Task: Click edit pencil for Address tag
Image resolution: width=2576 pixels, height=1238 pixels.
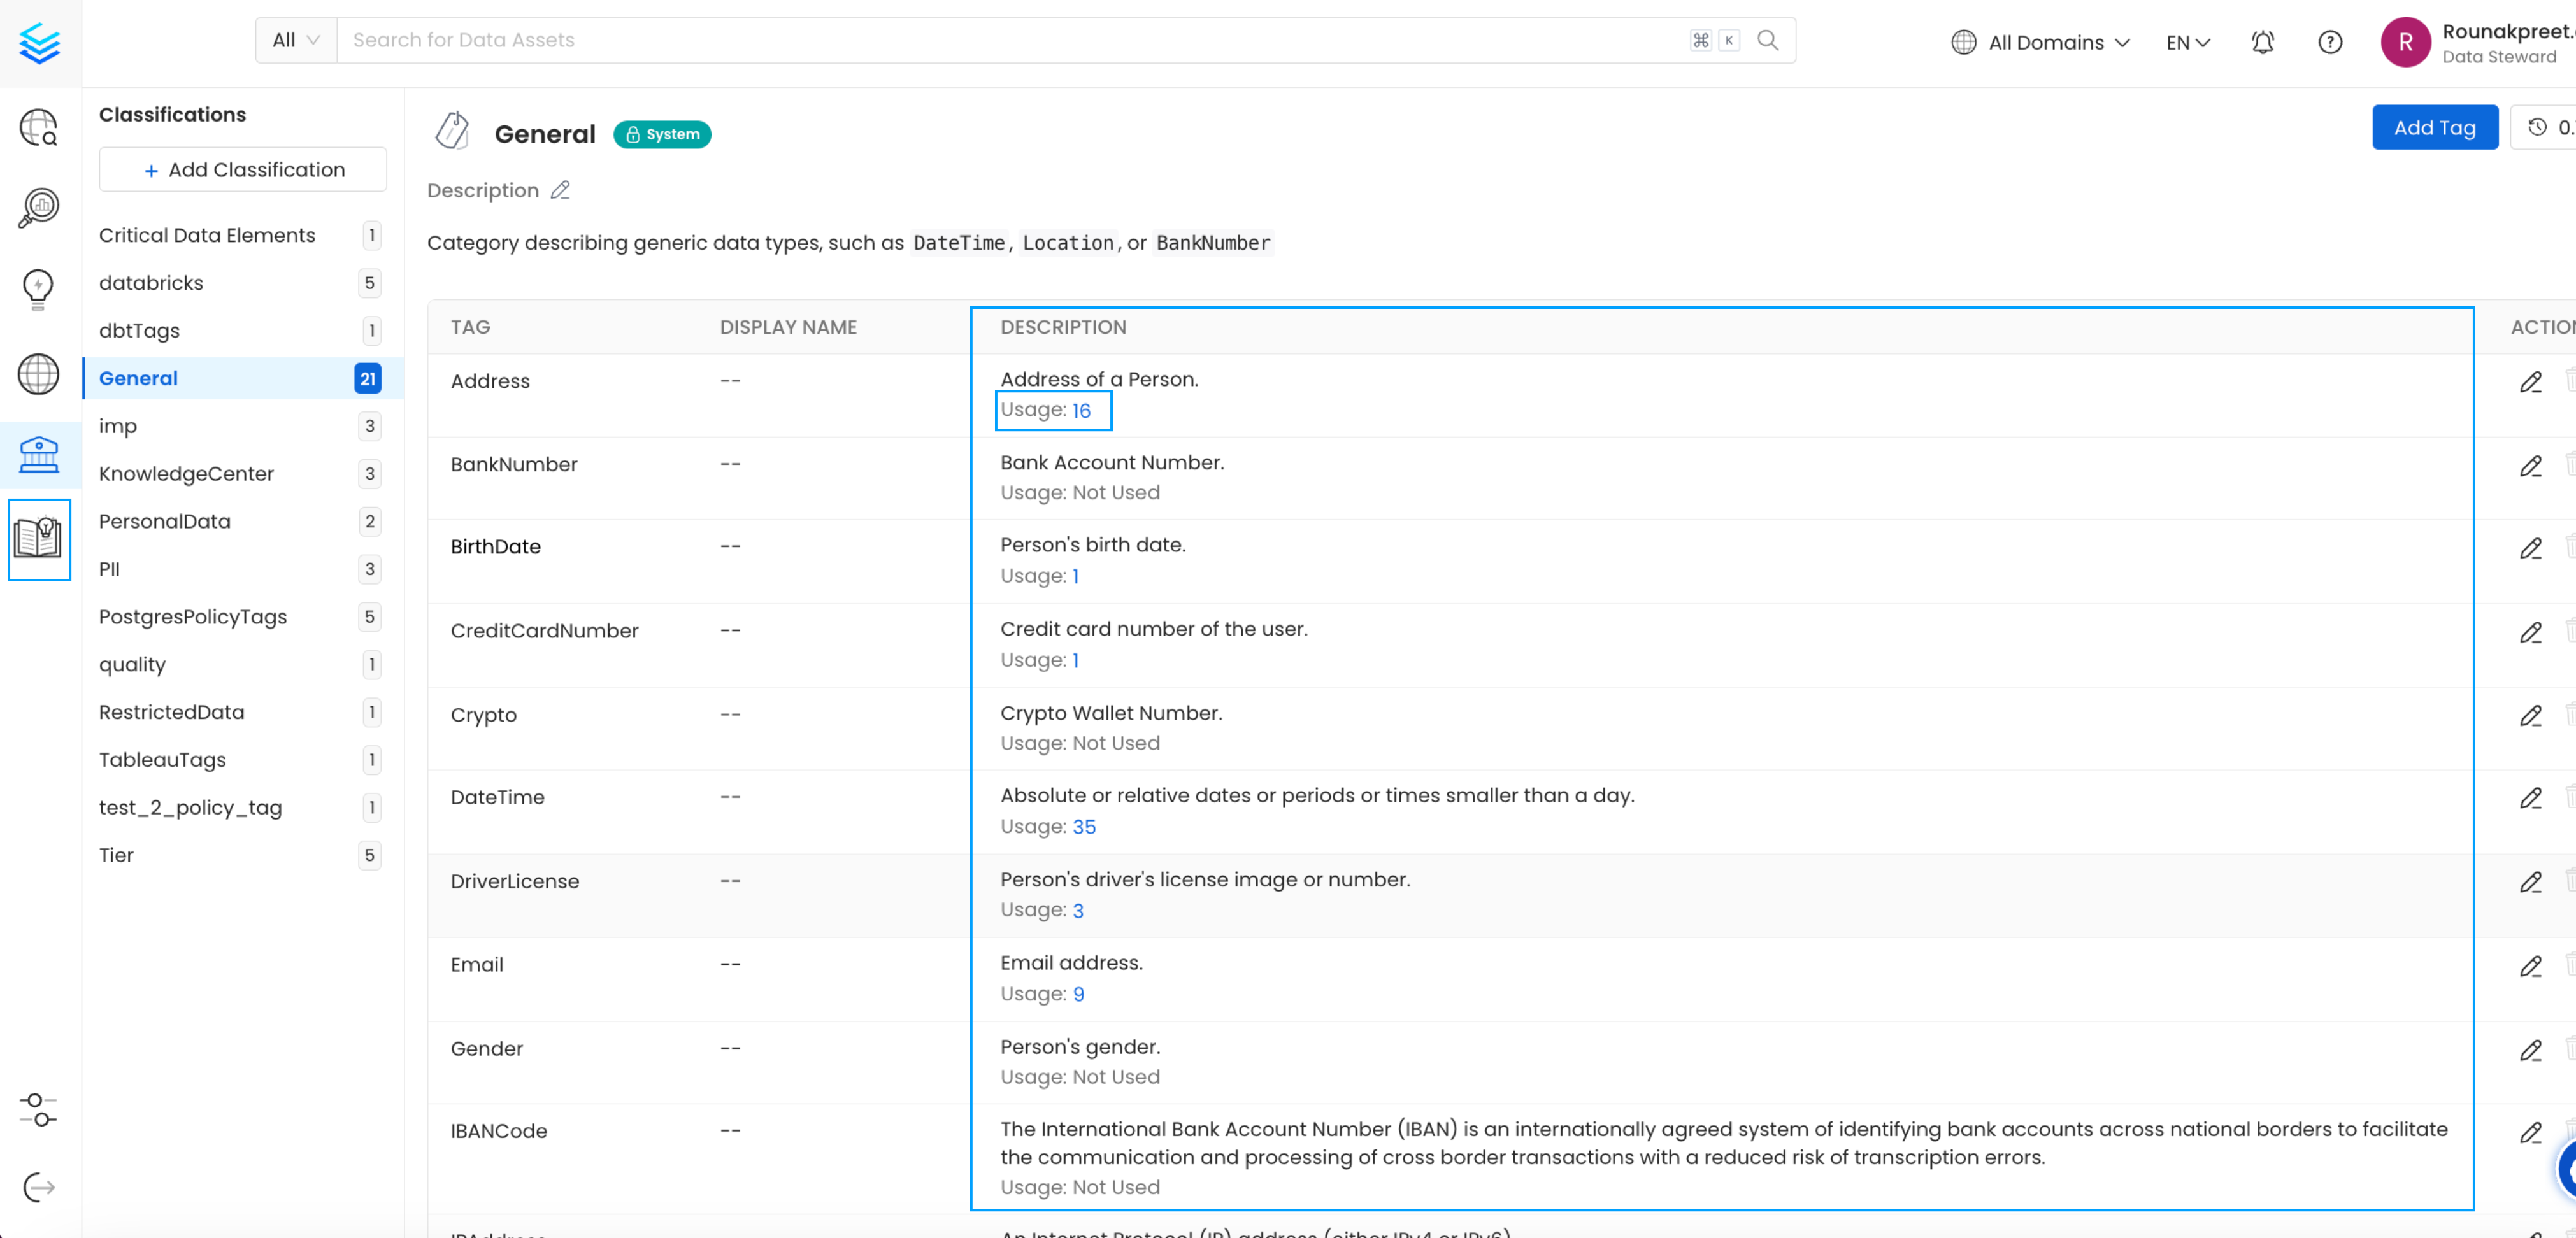Action: point(2530,382)
